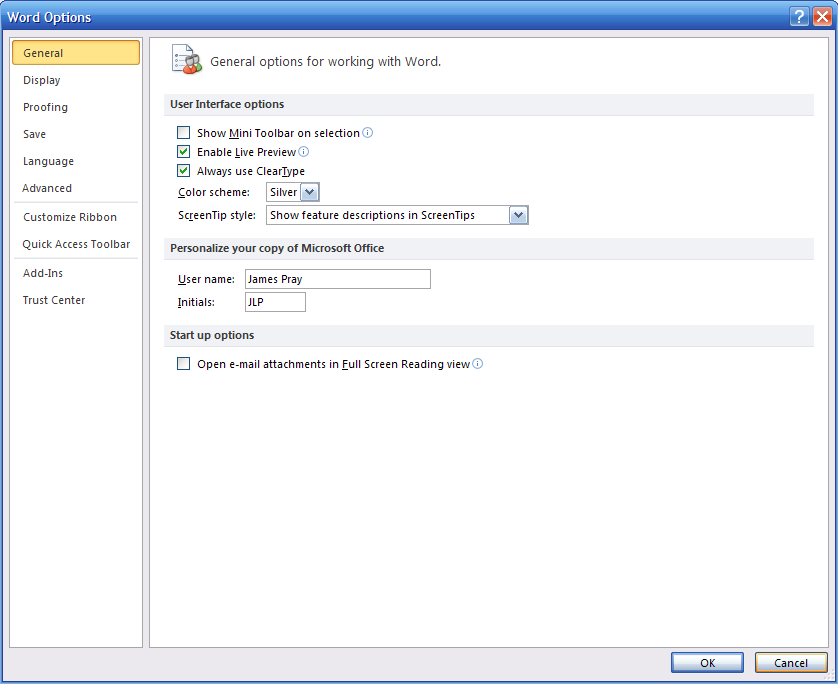Switch to the Display category

(76, 80)
